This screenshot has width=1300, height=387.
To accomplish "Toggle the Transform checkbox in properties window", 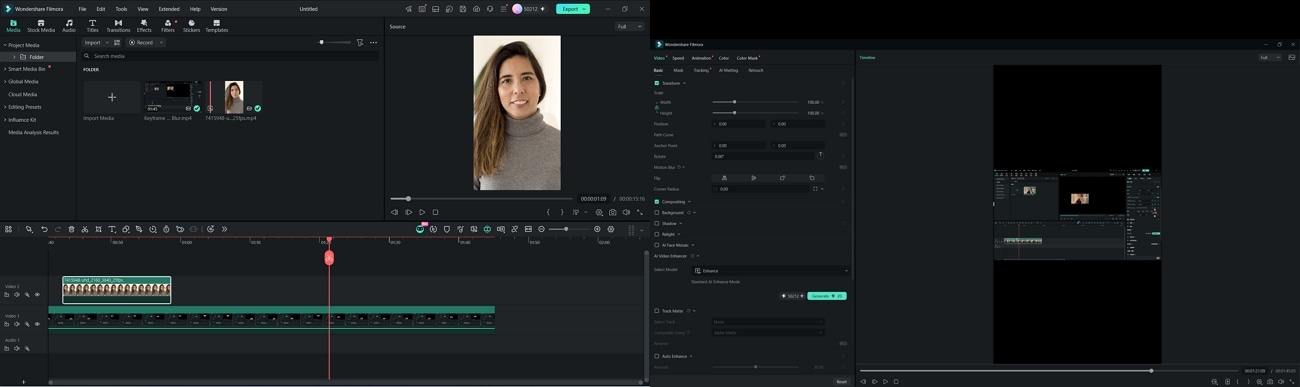I will 657,83.
